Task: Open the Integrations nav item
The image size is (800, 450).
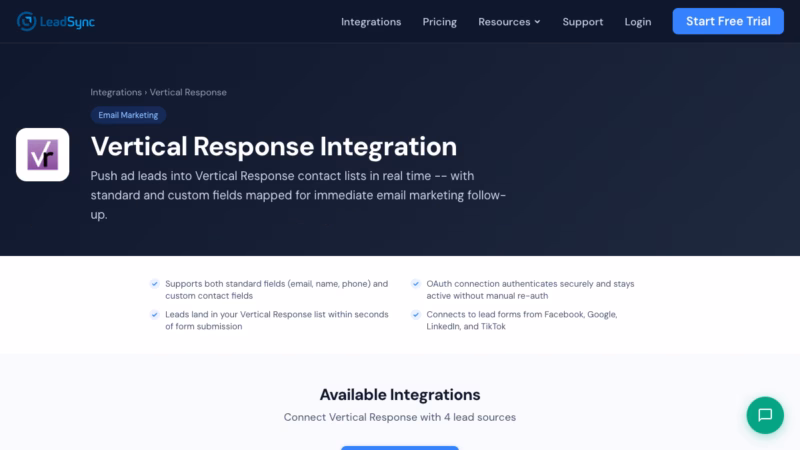Action: point(371,22)
